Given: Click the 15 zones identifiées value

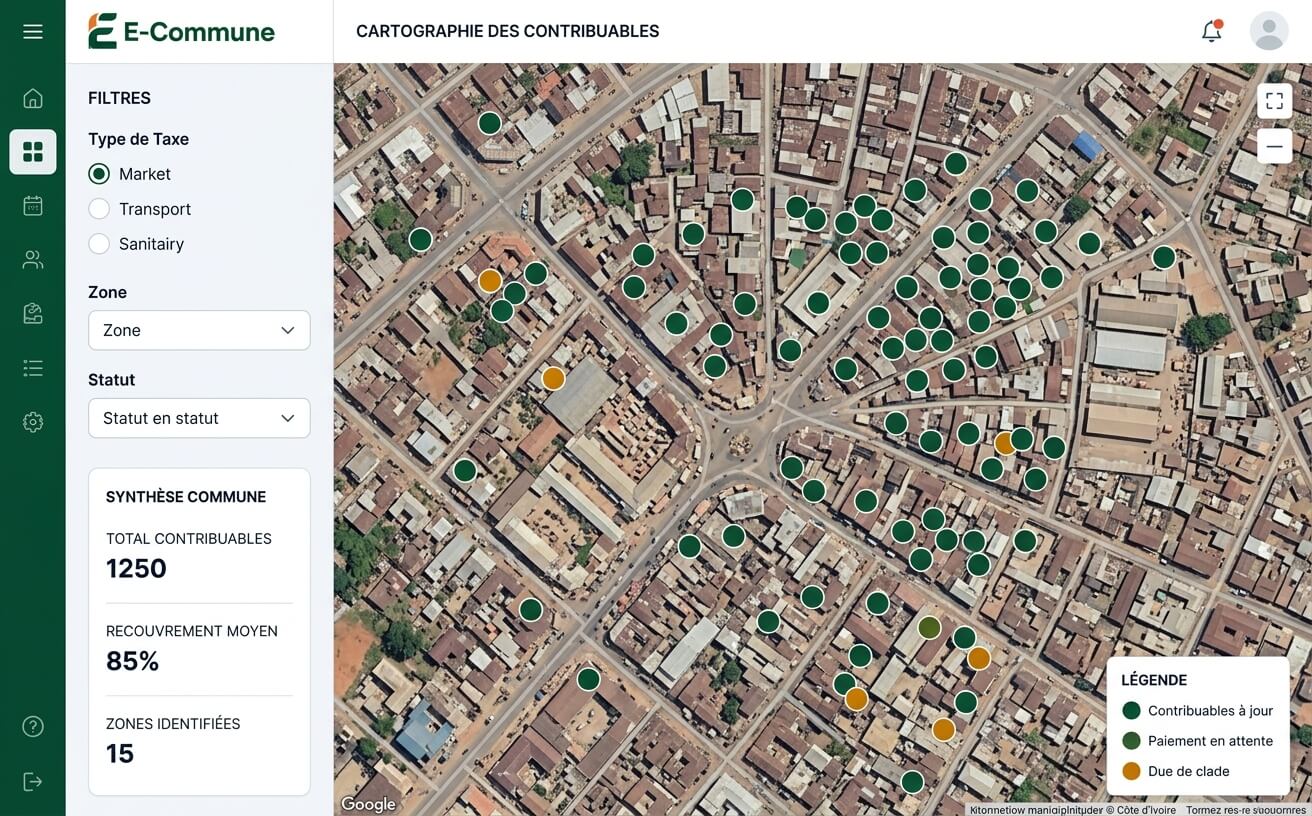Looking at the screenshot, I should point(120,754).
